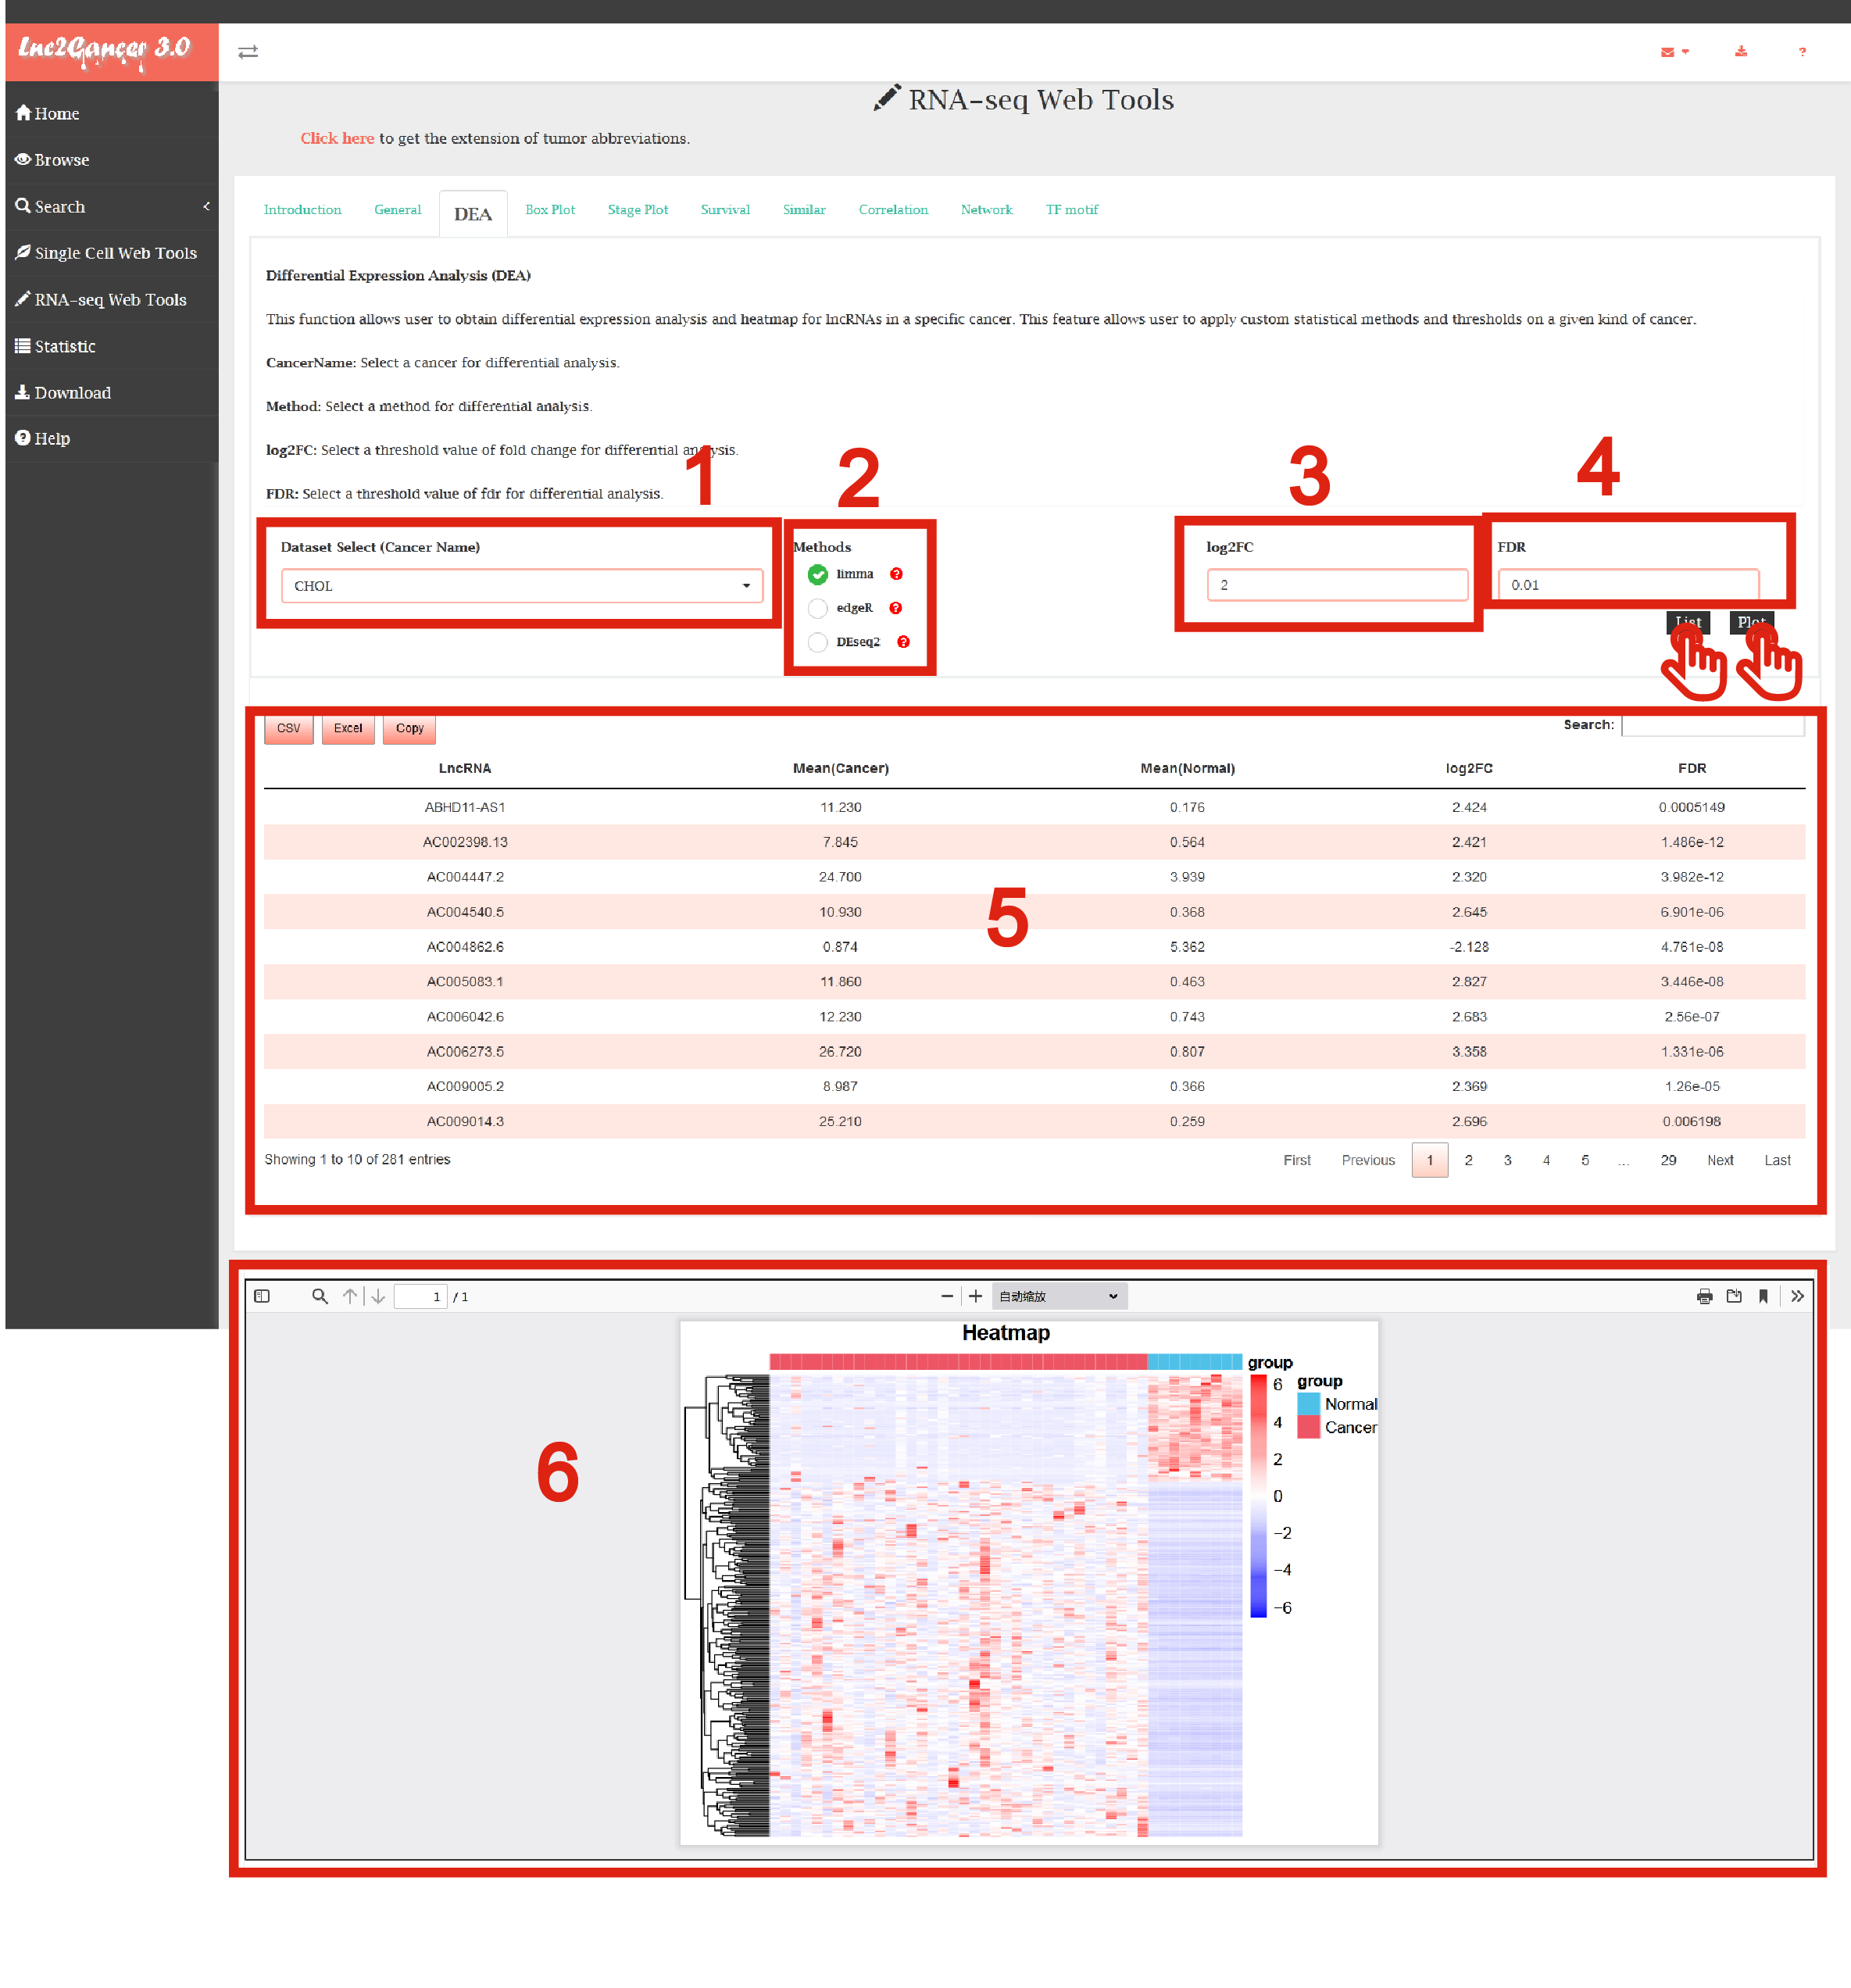Open the CHOL cancer dataset dropdown
This screenshot has height=1988, width=1851.
521,586
